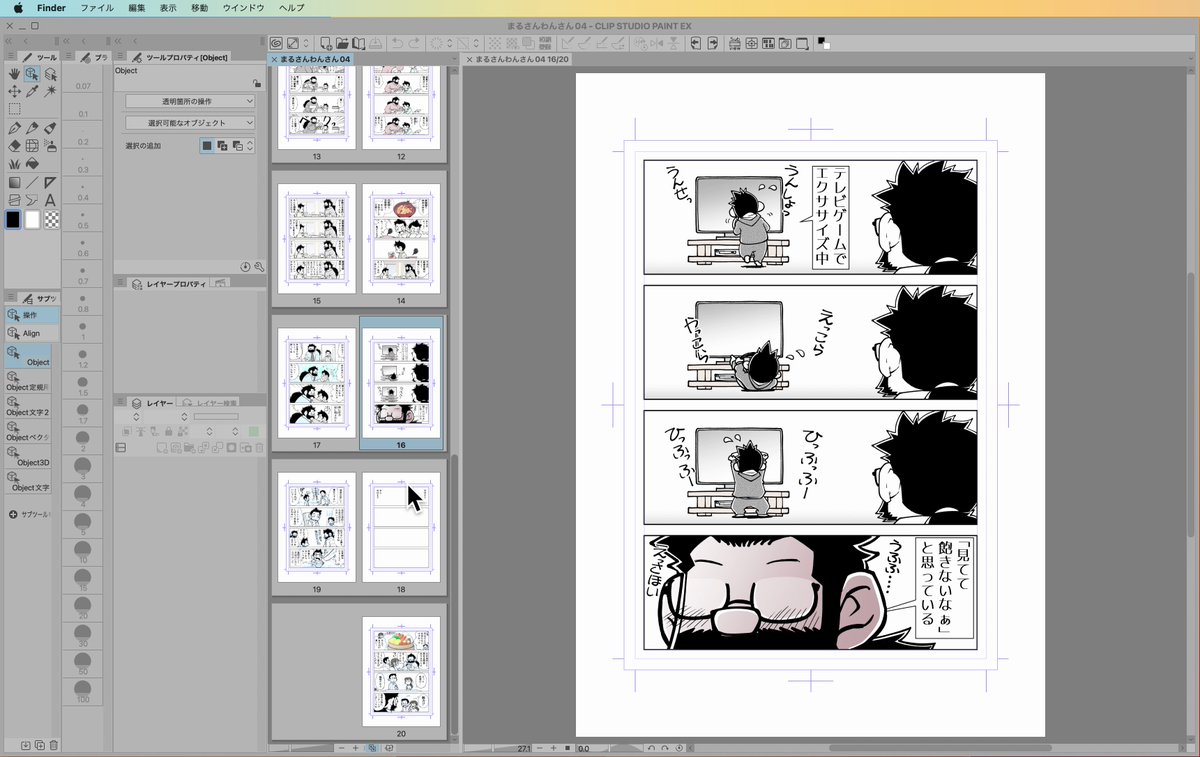Toggle tool property lock icon
The image size is (1200, 757).
click(x=257, y=83)
